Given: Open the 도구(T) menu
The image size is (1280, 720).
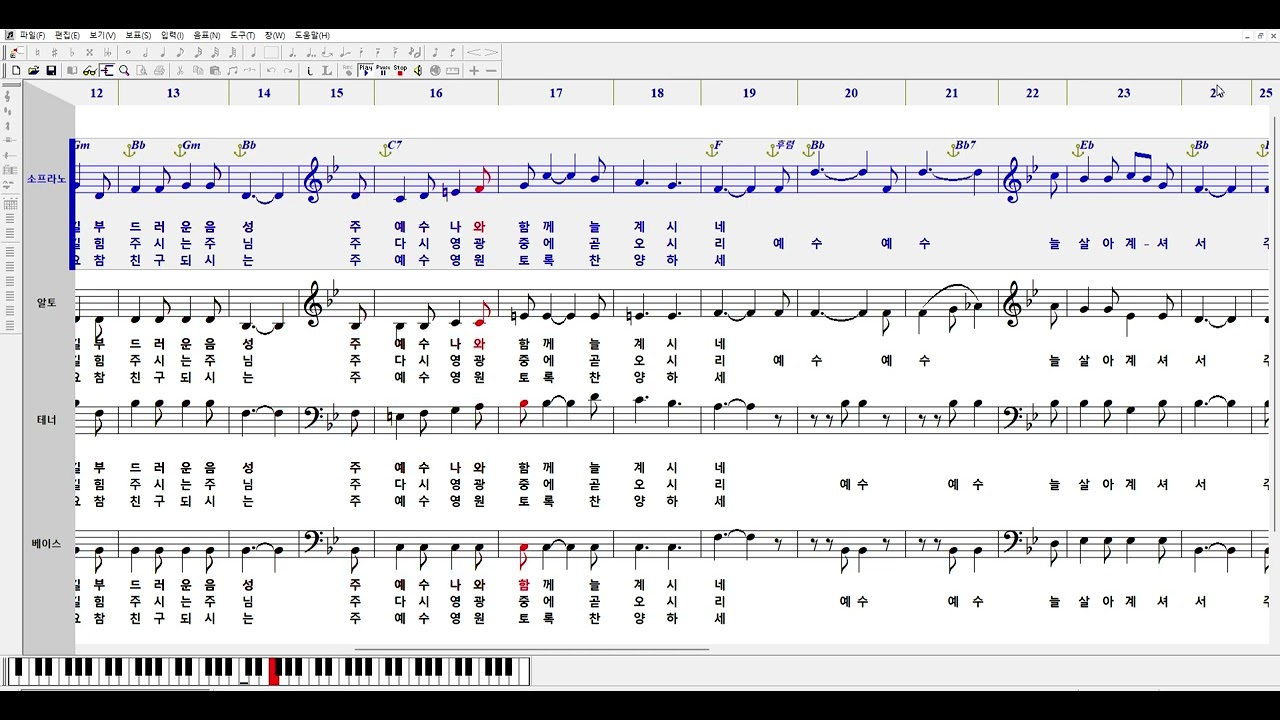Looking at the screenshot, I should point(242,35).
